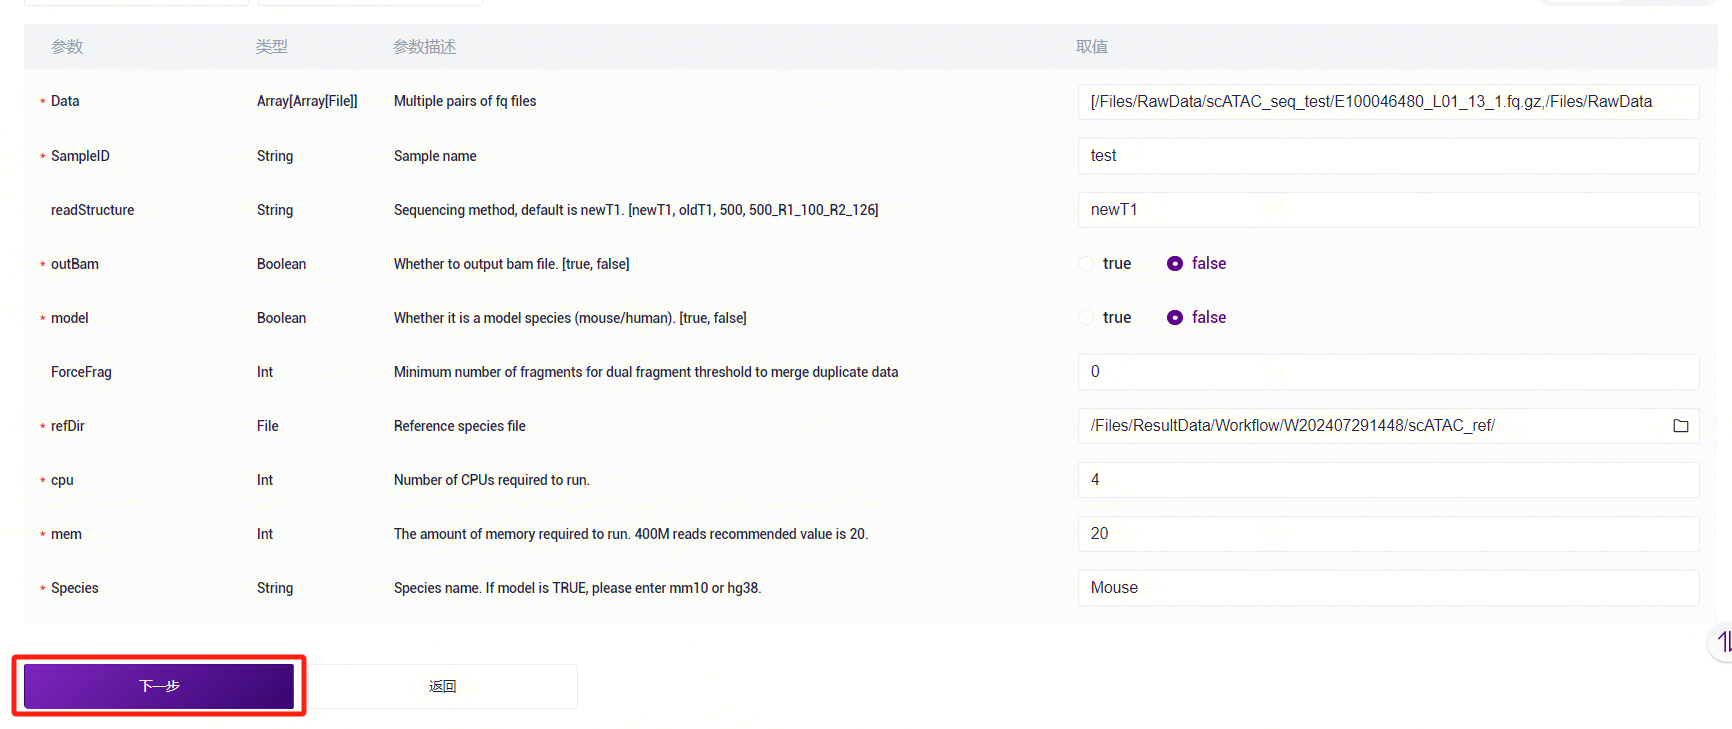Image resolution: width=1732 pixels, height=729 pixels.
Task: Click the 参数描述 column header
Action: [425, 47]
